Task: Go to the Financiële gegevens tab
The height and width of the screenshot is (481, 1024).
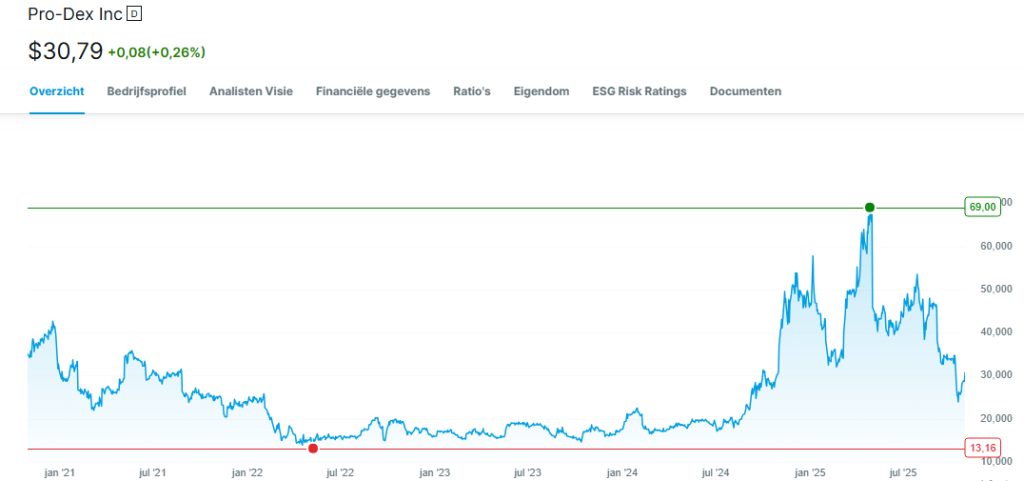Action: 373,91
